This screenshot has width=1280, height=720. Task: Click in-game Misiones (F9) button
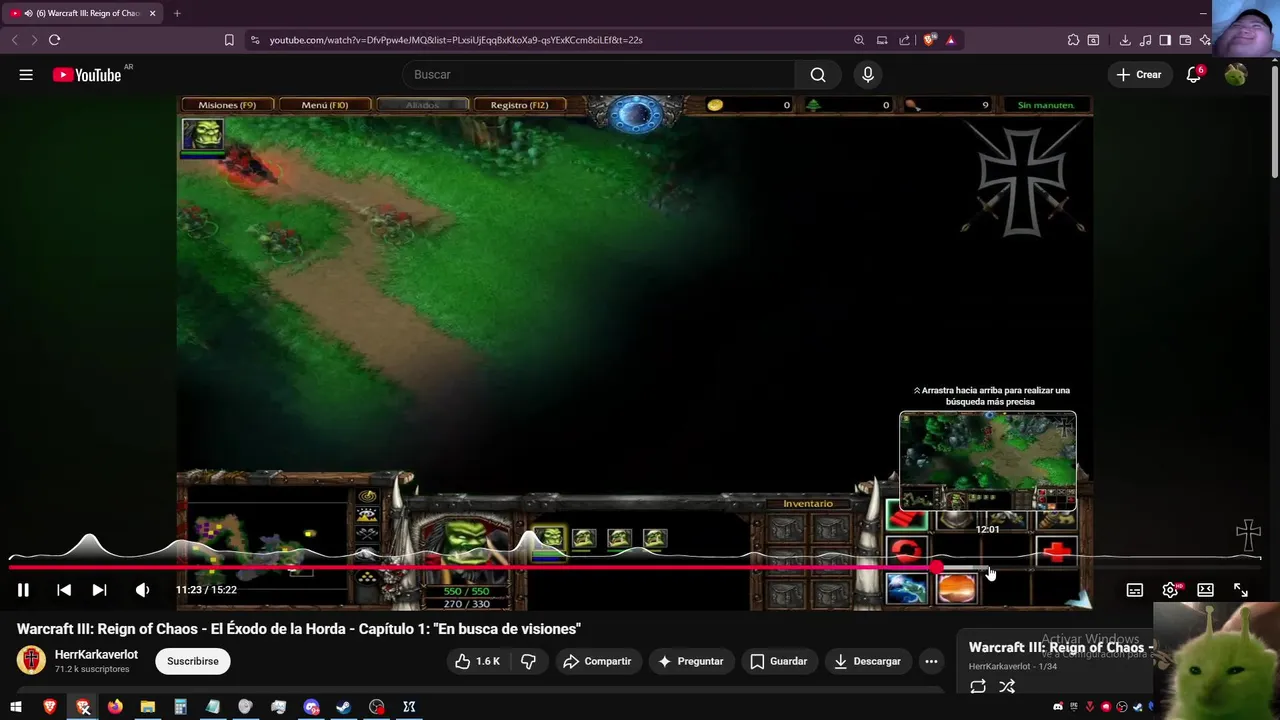tap(227, 105)
